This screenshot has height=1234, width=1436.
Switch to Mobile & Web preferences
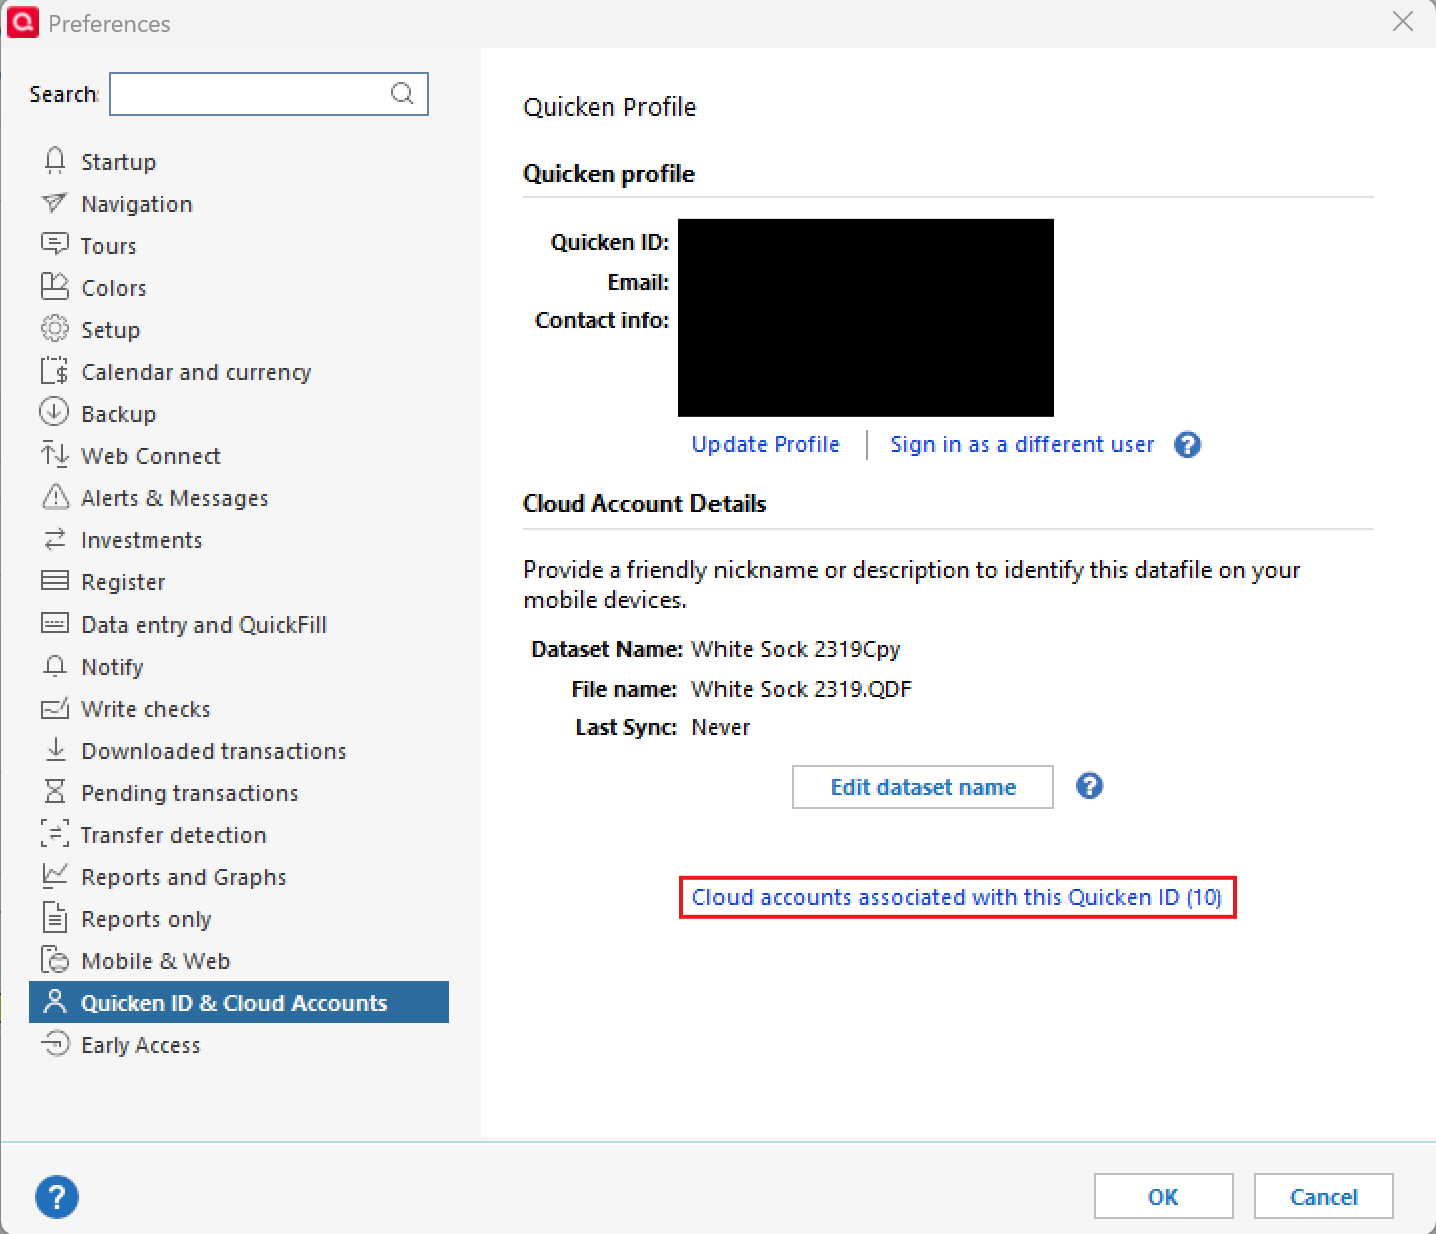156,961
